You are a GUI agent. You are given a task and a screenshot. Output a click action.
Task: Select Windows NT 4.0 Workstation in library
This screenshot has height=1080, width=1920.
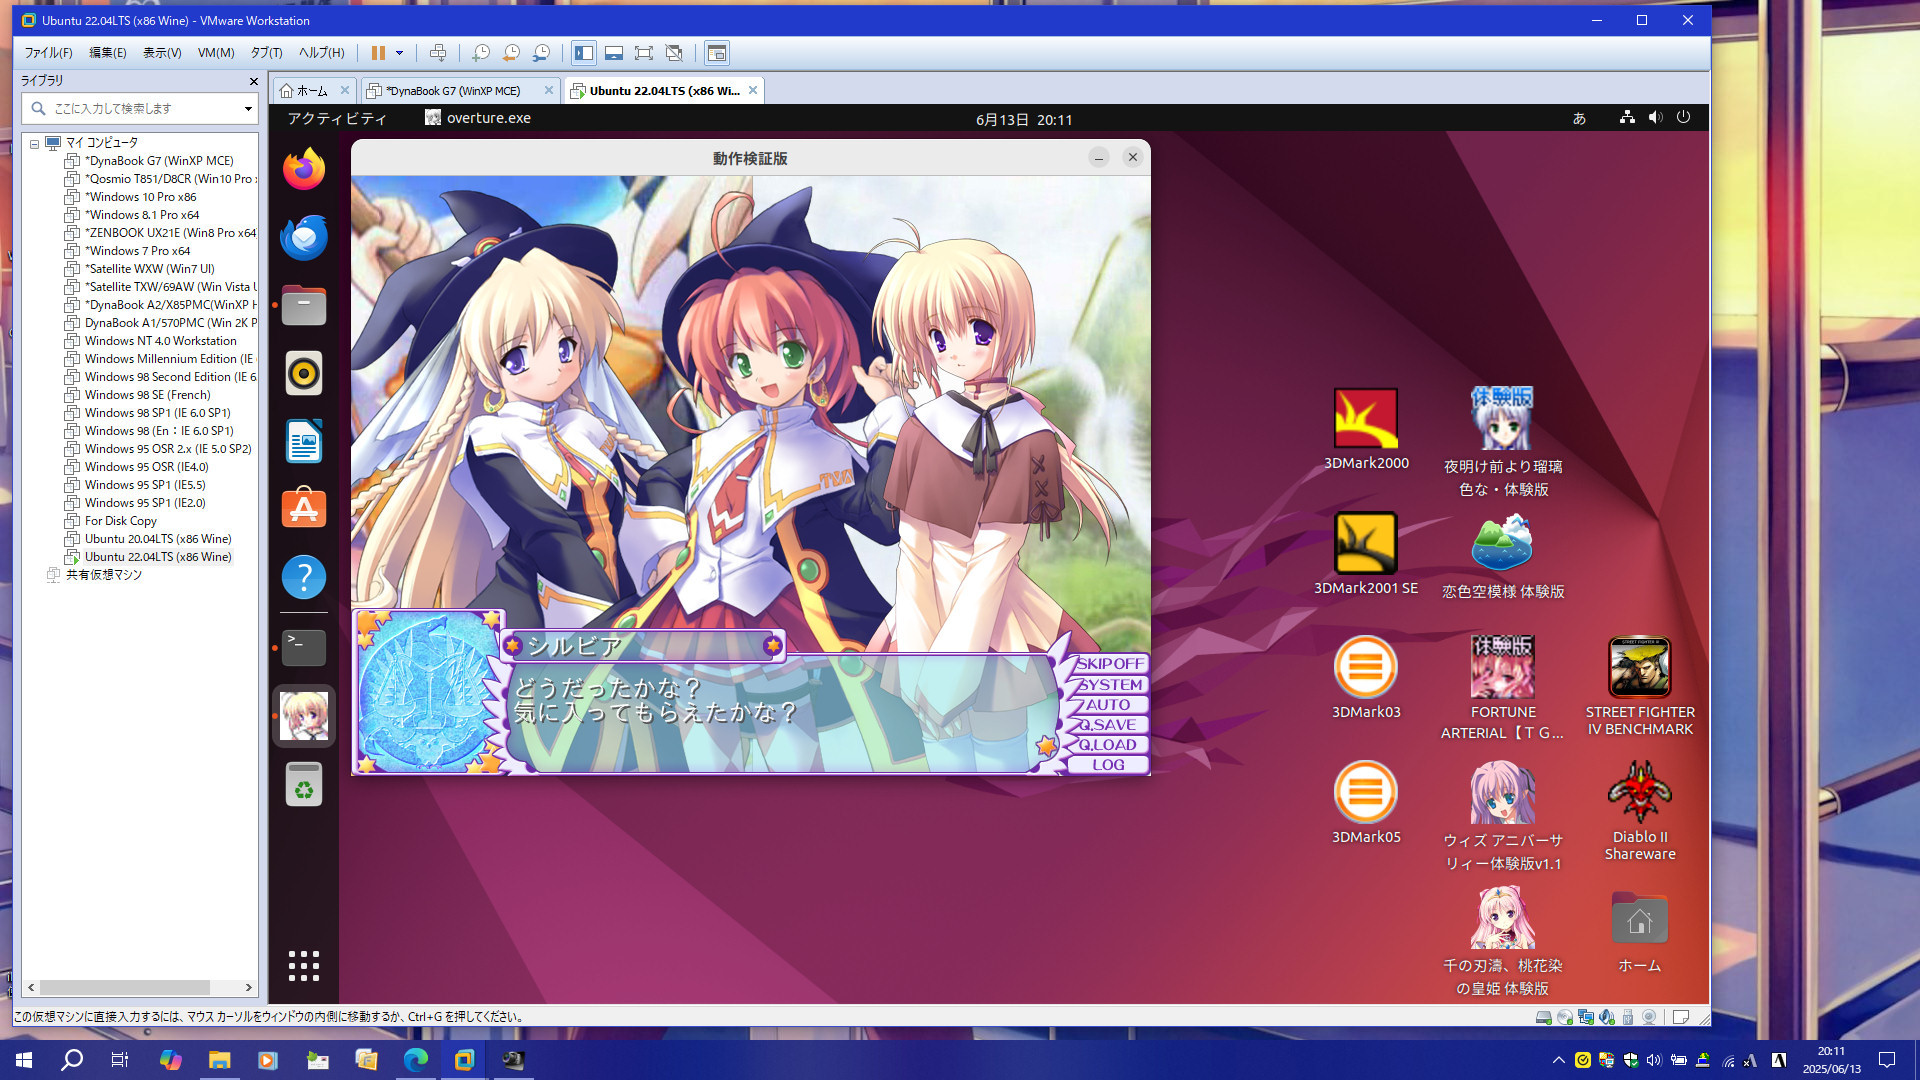(x=160, y=341)
